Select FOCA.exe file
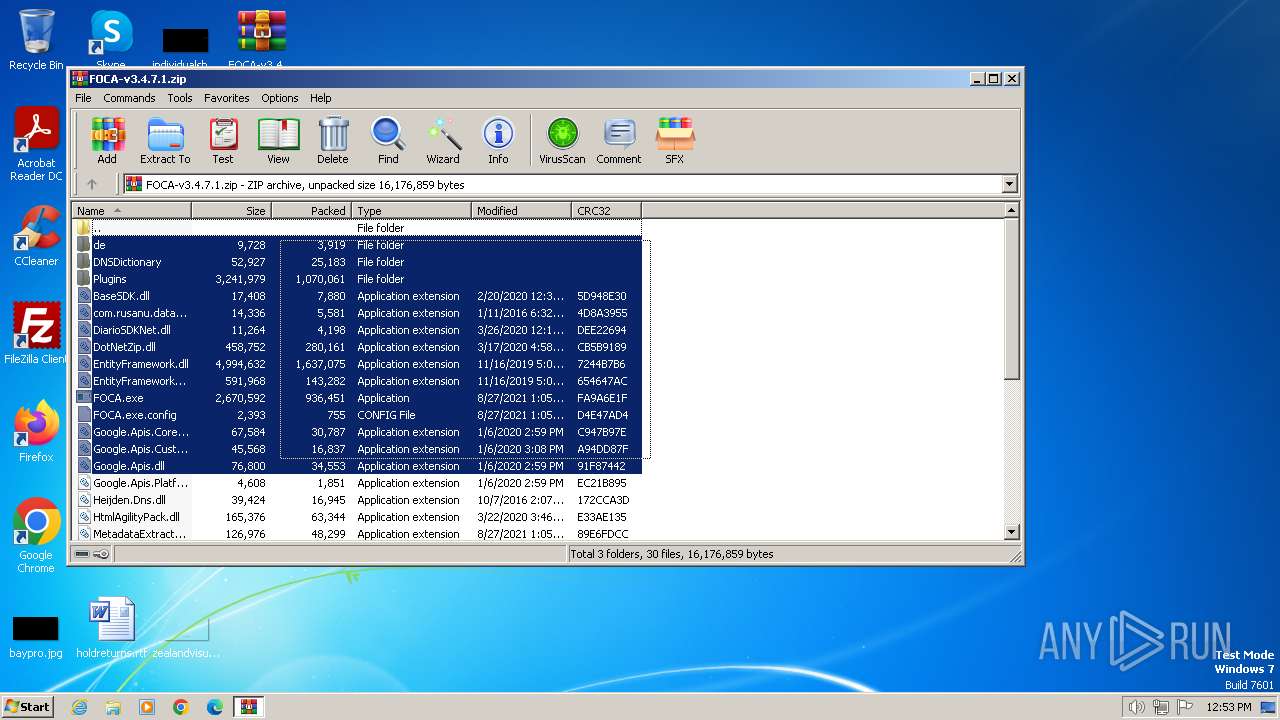 (357, 398)
